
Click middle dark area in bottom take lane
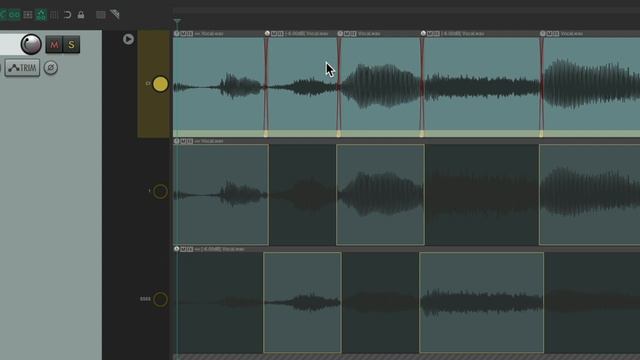tap(380, 302)
